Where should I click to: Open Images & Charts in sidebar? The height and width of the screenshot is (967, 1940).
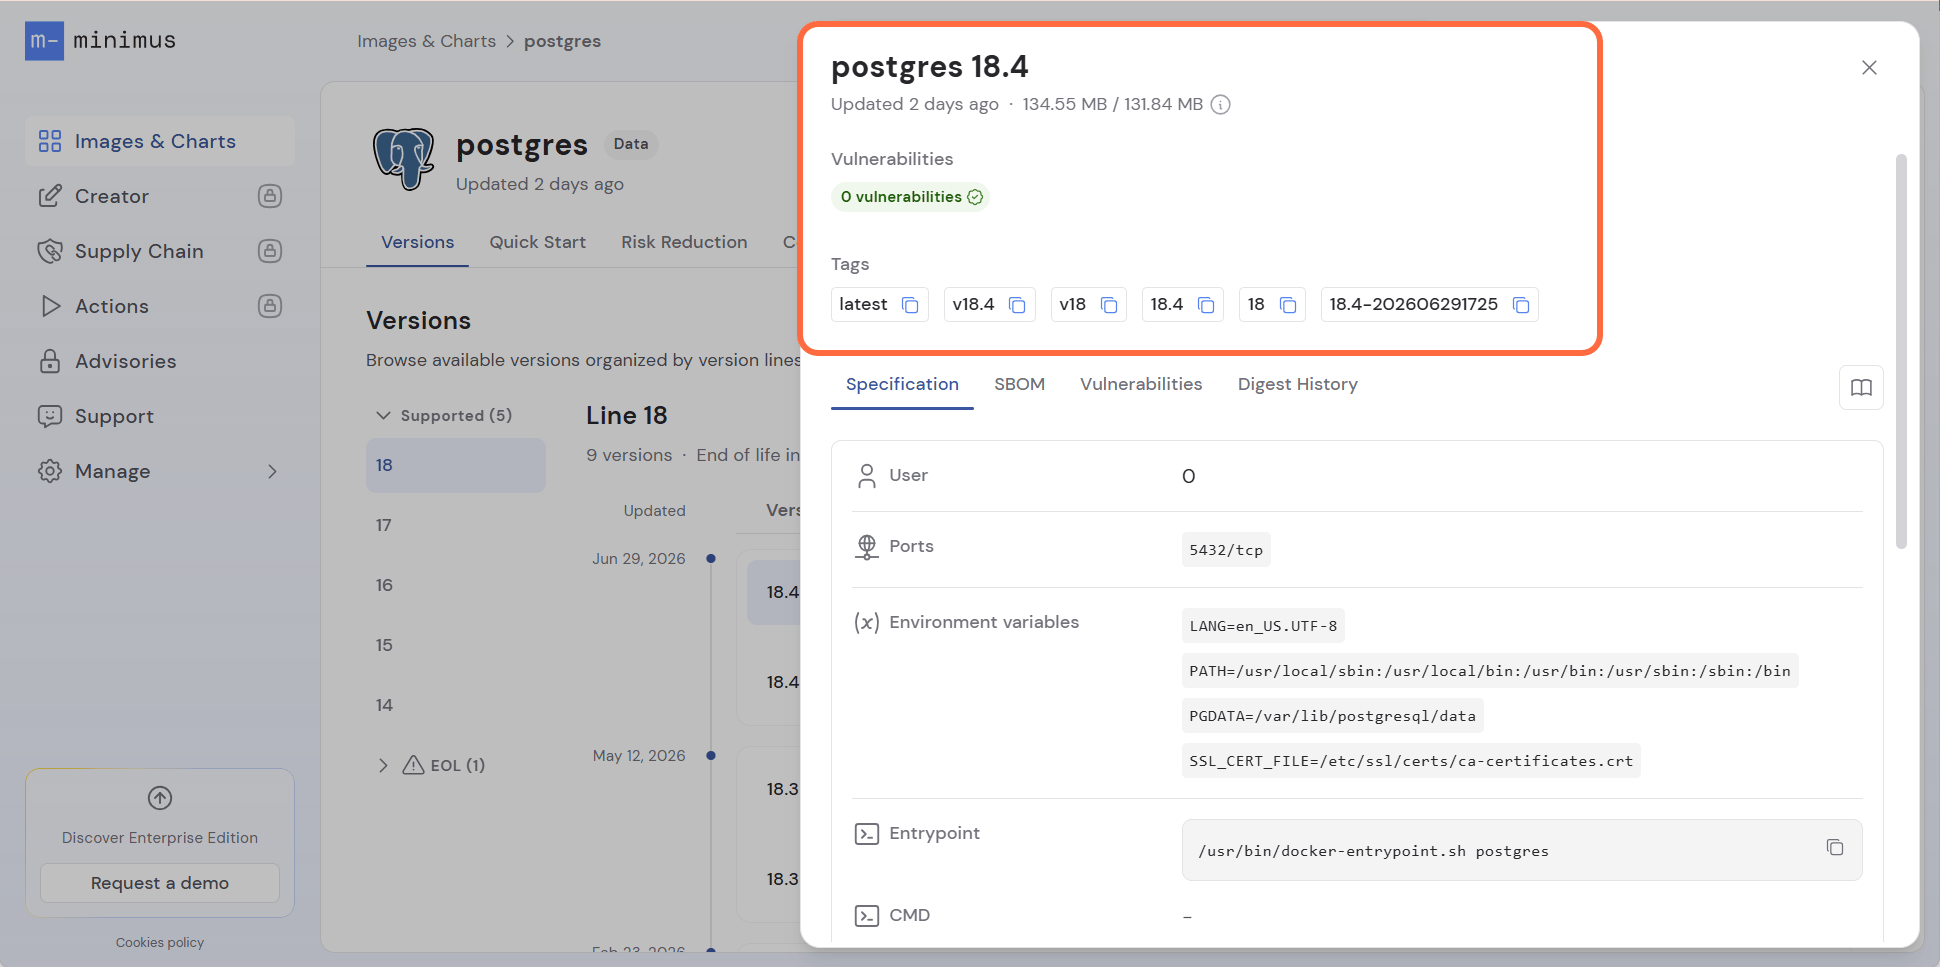160,141
